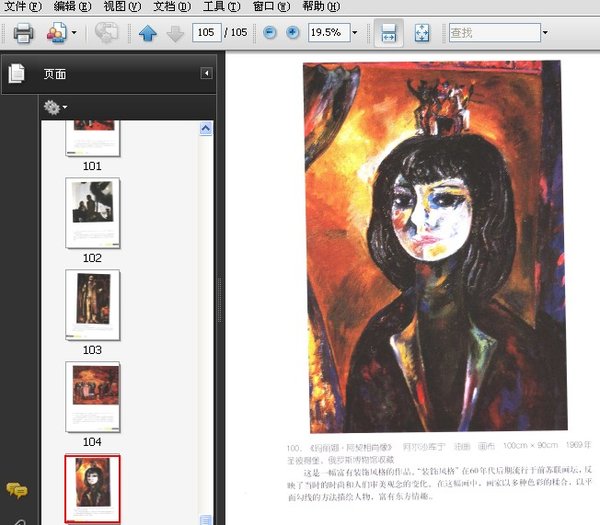Click the greyed-out review comment icon
This screenshot has height=525, width=600.
106,32
